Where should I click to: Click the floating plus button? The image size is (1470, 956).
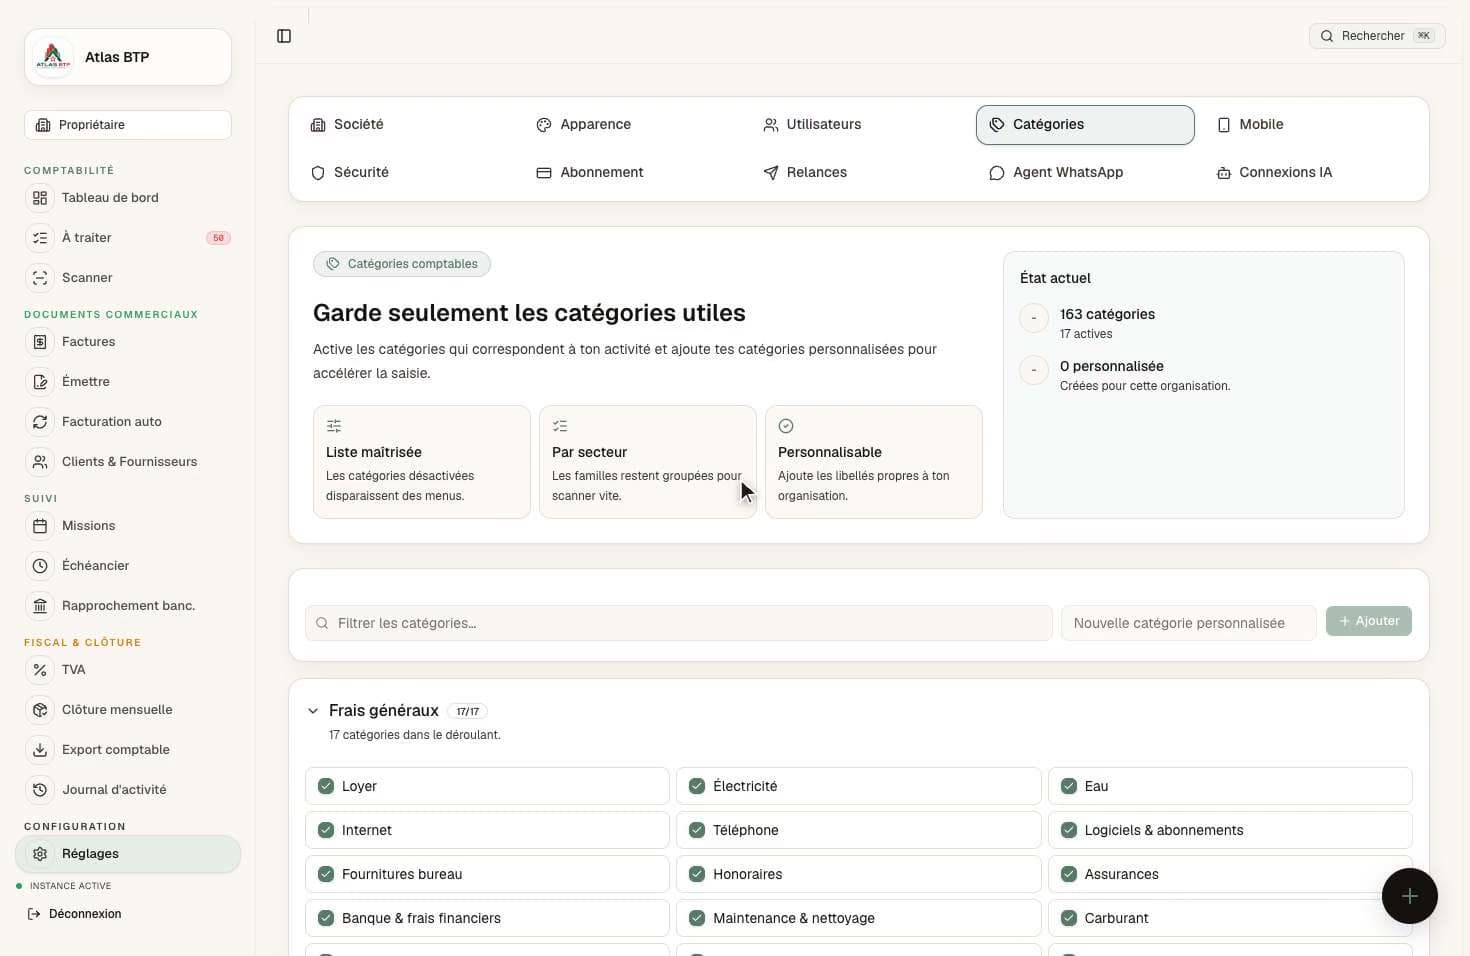click(1410, 896)
